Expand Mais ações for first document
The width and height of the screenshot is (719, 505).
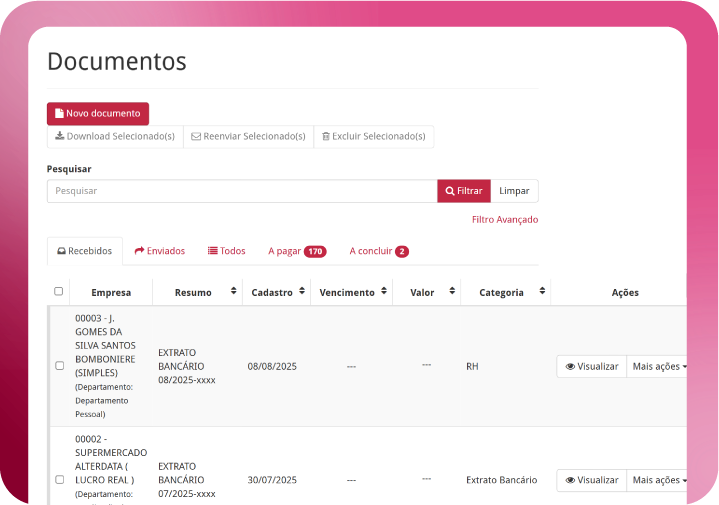[659, 366]
